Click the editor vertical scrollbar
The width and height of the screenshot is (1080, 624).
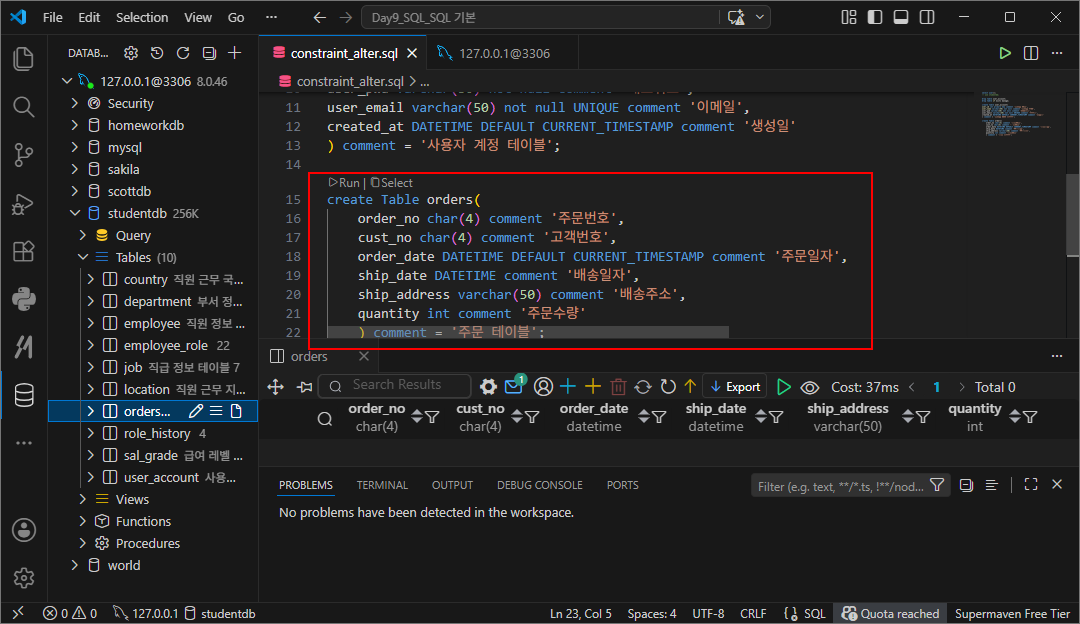coord(1072,214)
